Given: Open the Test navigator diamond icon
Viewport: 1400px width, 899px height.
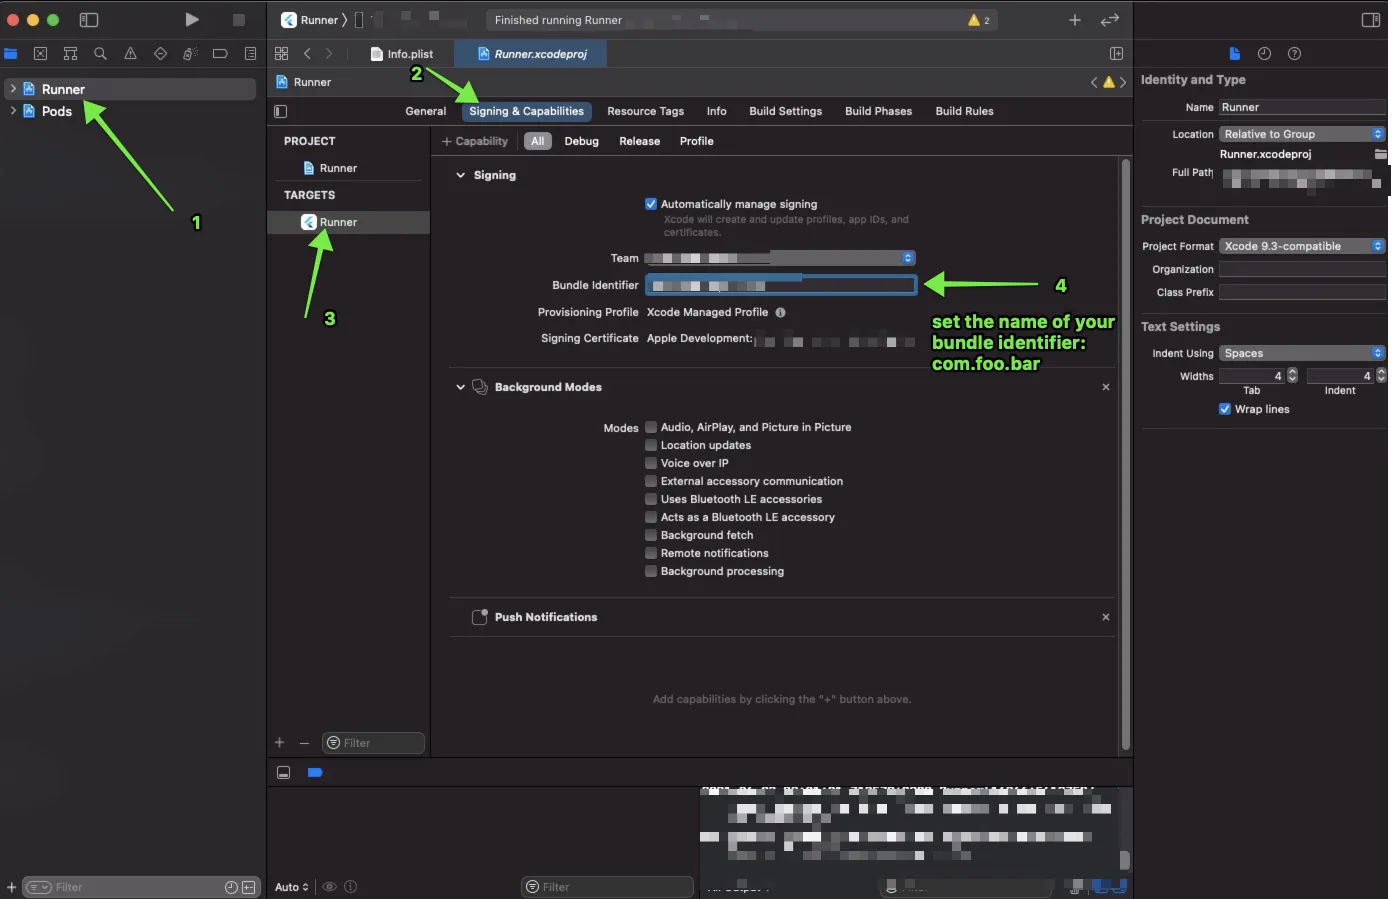Looking at the screenshot, I should (160, 54).
